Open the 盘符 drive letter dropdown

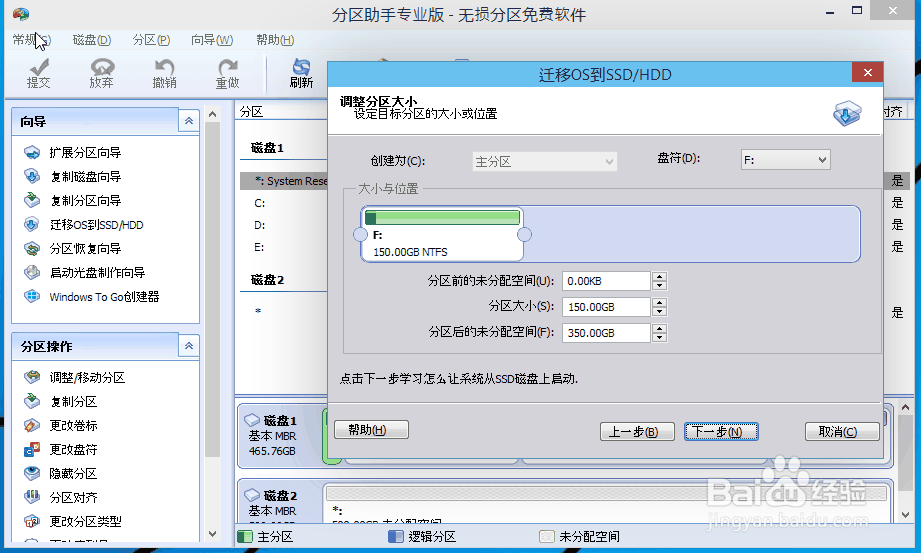(x=785, y=160)
